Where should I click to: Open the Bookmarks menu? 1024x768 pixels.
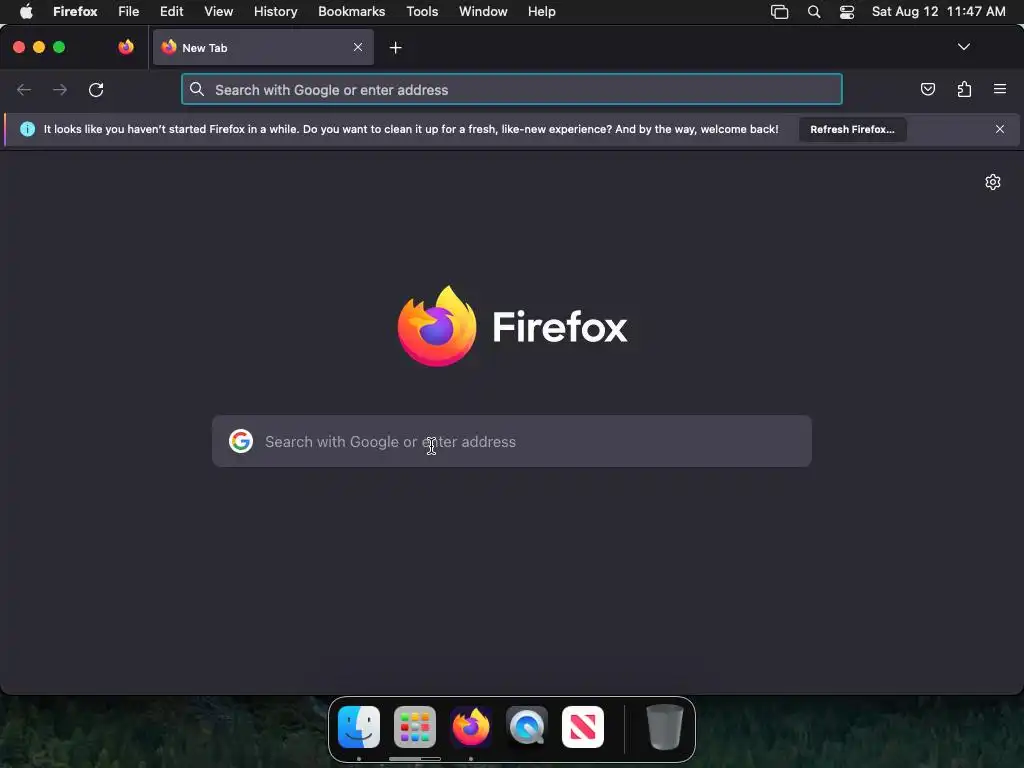click(x=351, y=12)
